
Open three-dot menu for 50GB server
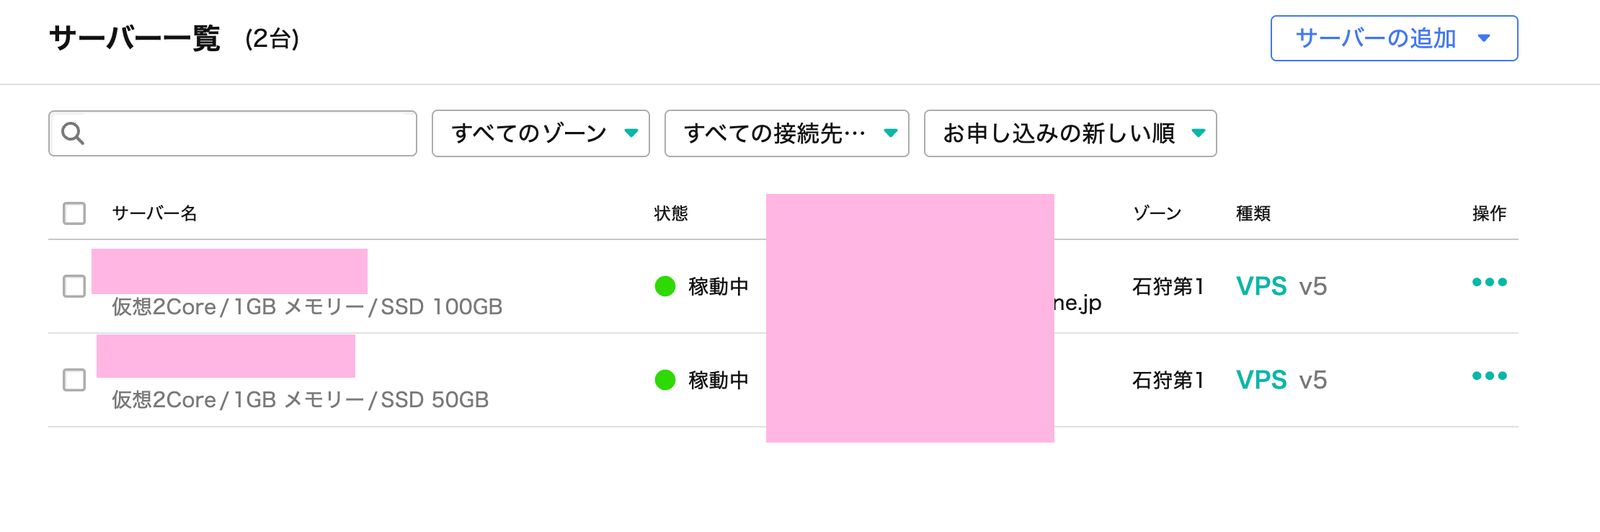coord(1488,376)
